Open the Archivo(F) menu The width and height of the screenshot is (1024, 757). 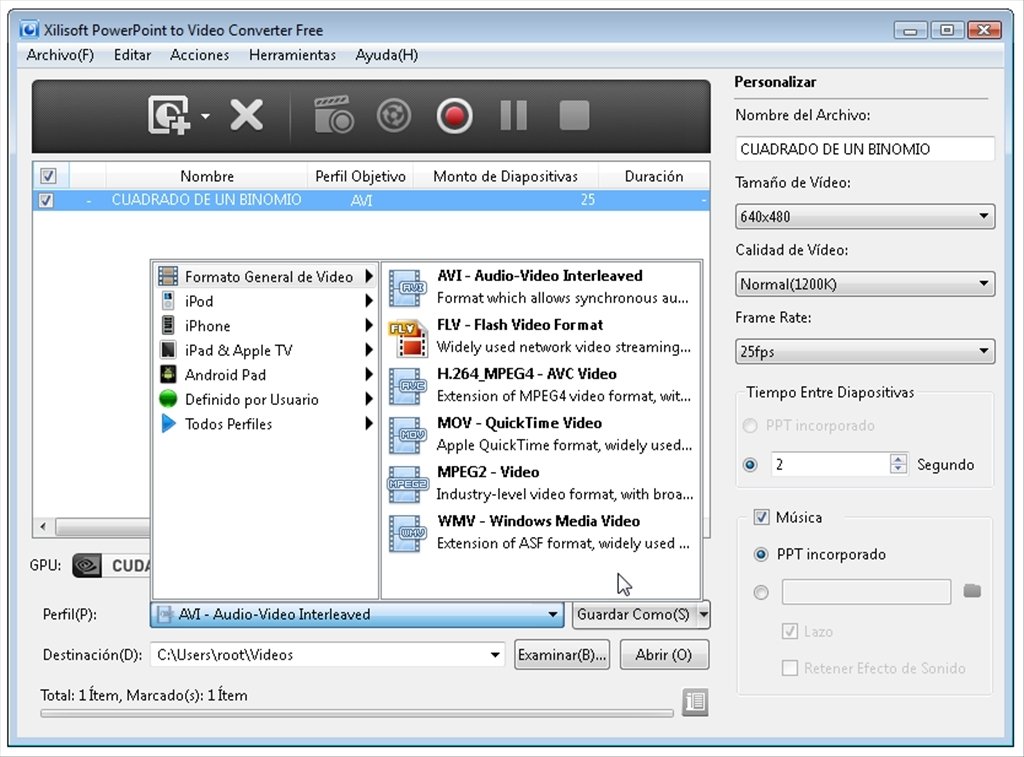pos(60,55)
